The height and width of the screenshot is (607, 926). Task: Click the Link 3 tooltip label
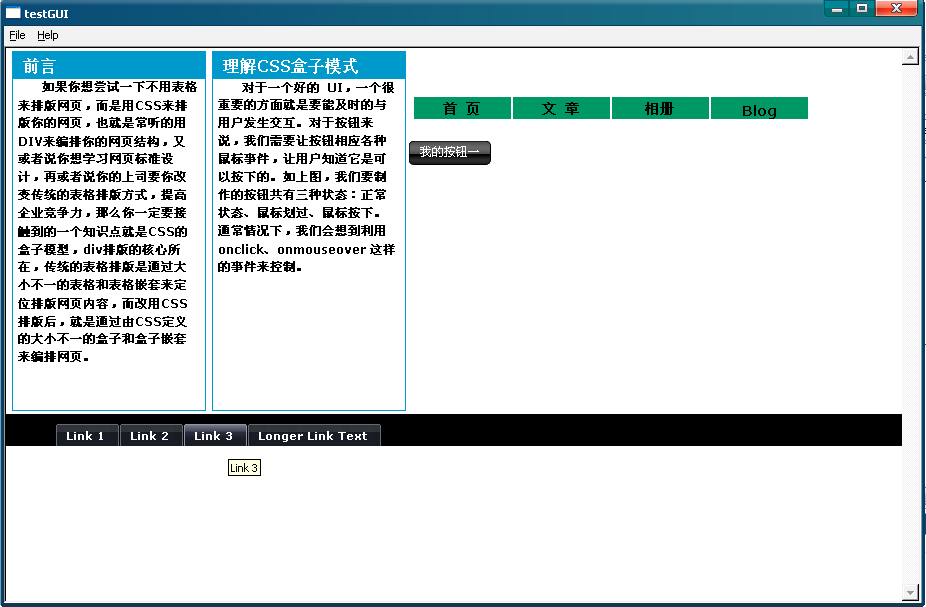tap(244, 468)
